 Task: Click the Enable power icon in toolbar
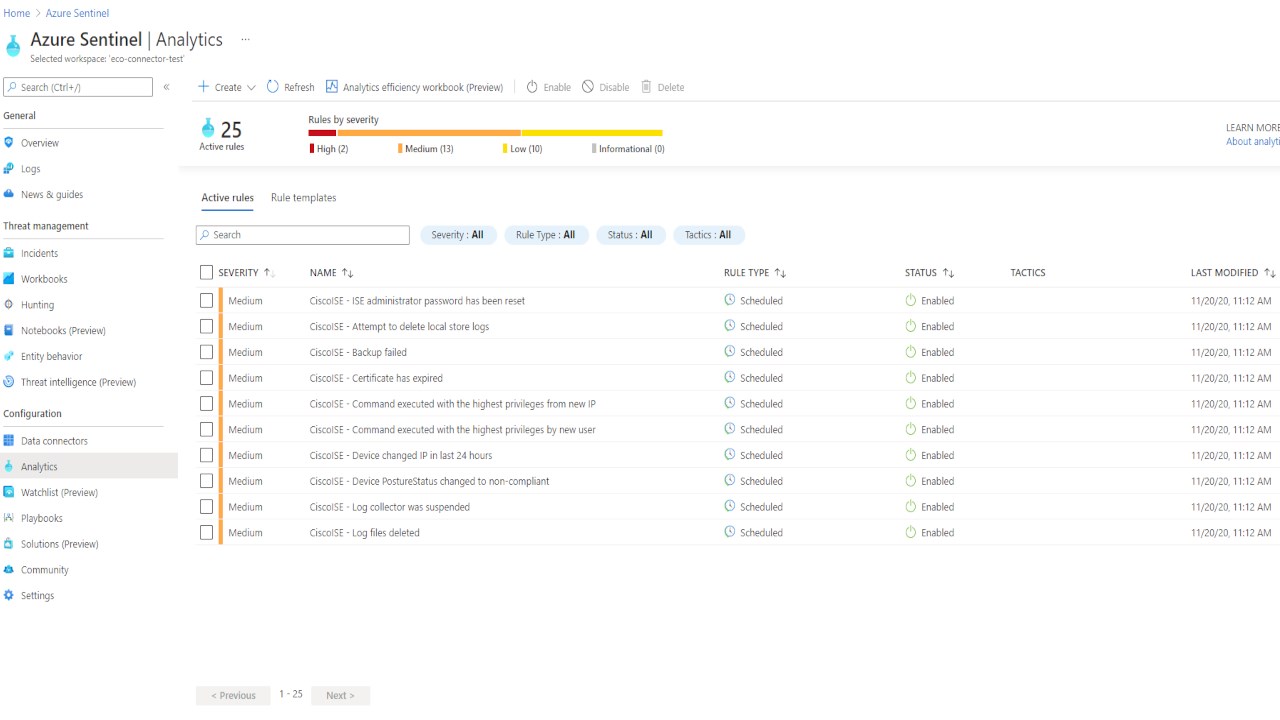point(532,87)
